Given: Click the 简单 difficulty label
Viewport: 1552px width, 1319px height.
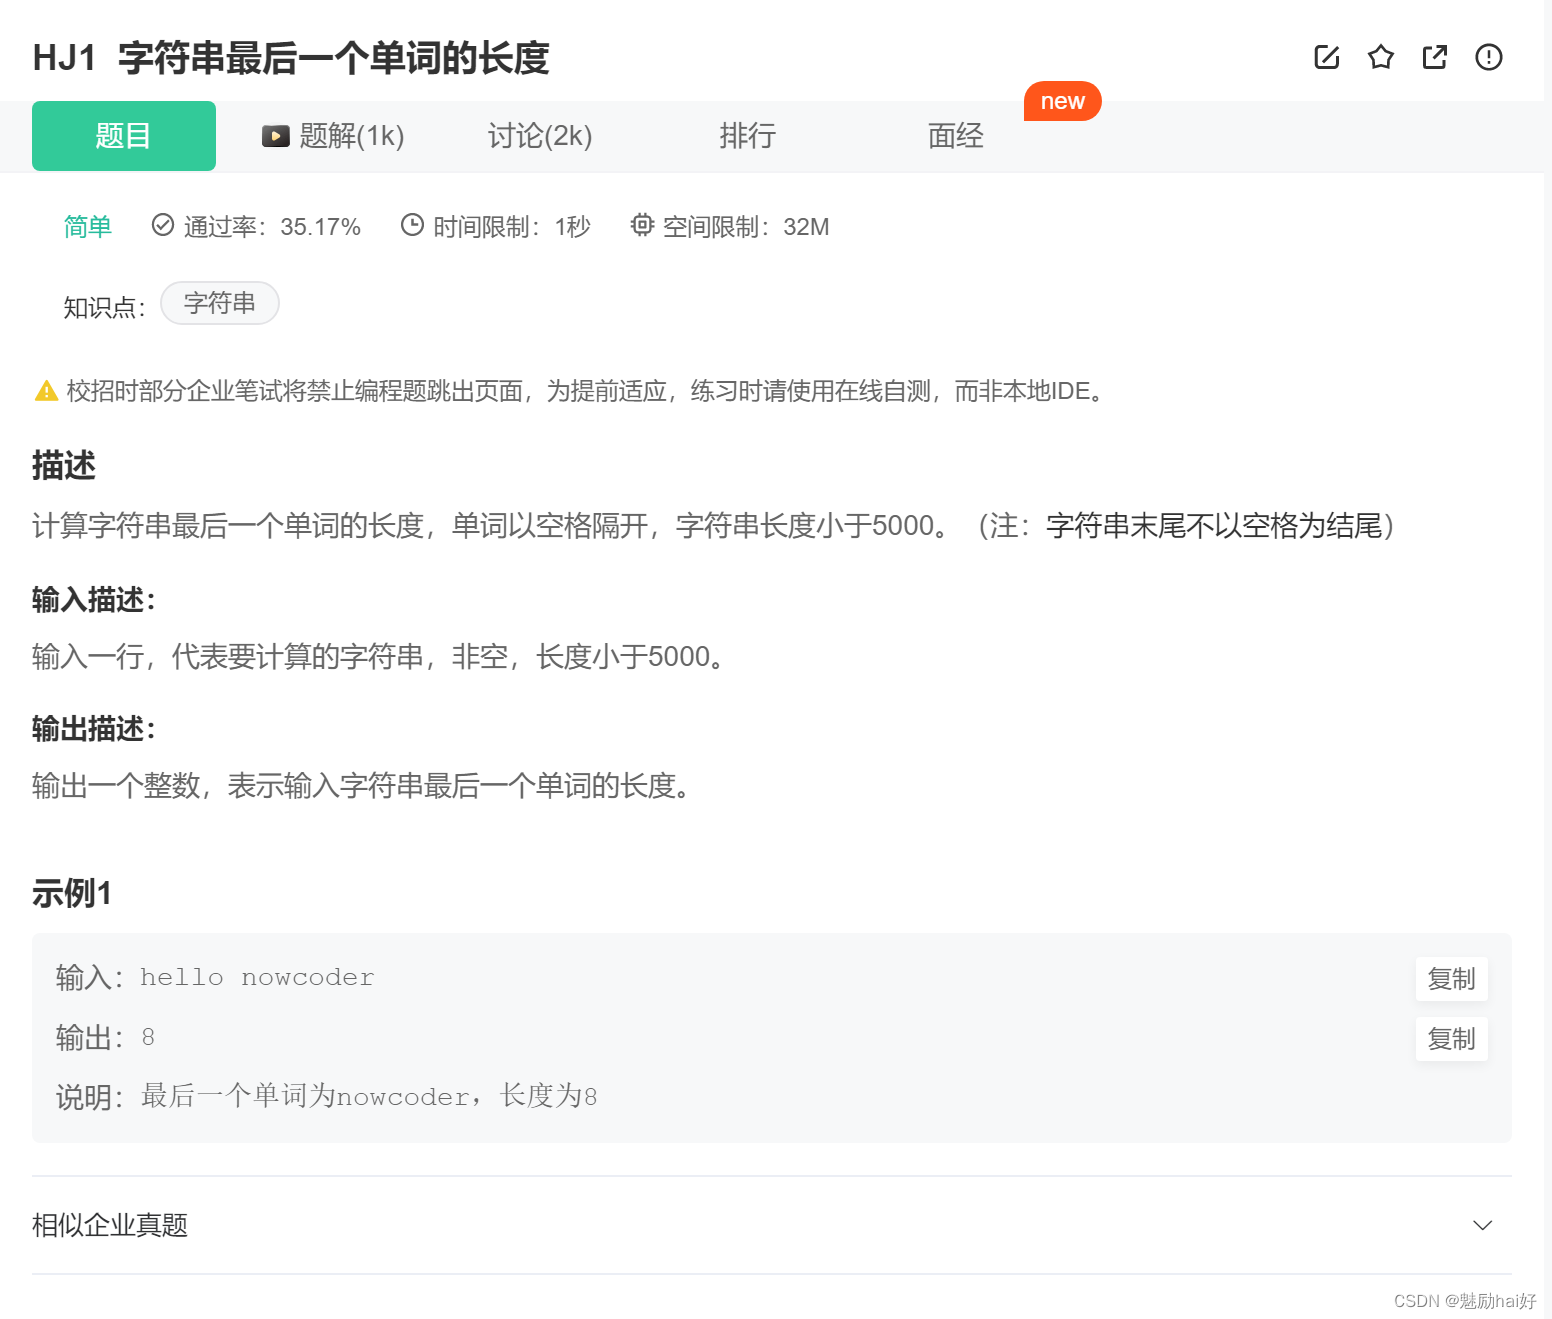Looking at the screenshot, I should pyautogui.click(x=88, y=227).
